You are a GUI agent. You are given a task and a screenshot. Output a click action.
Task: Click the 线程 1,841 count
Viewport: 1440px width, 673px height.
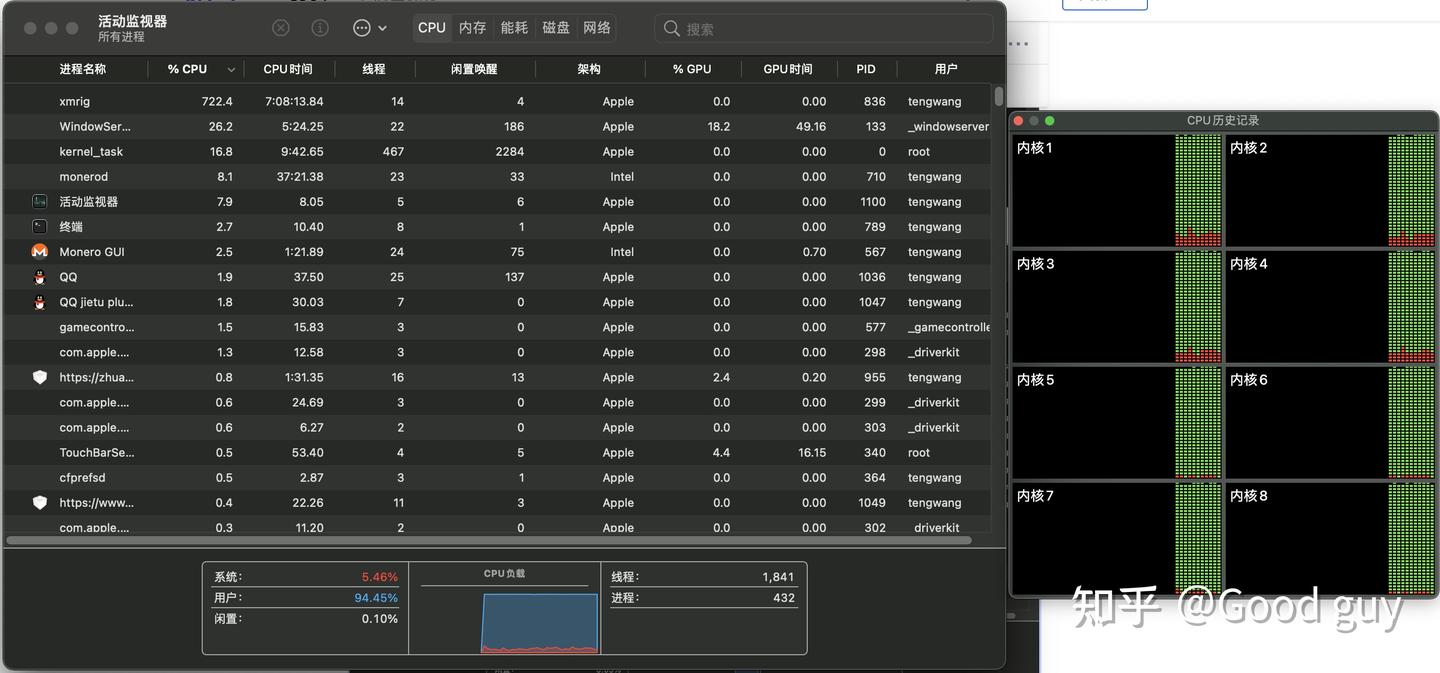pos(778,577)
